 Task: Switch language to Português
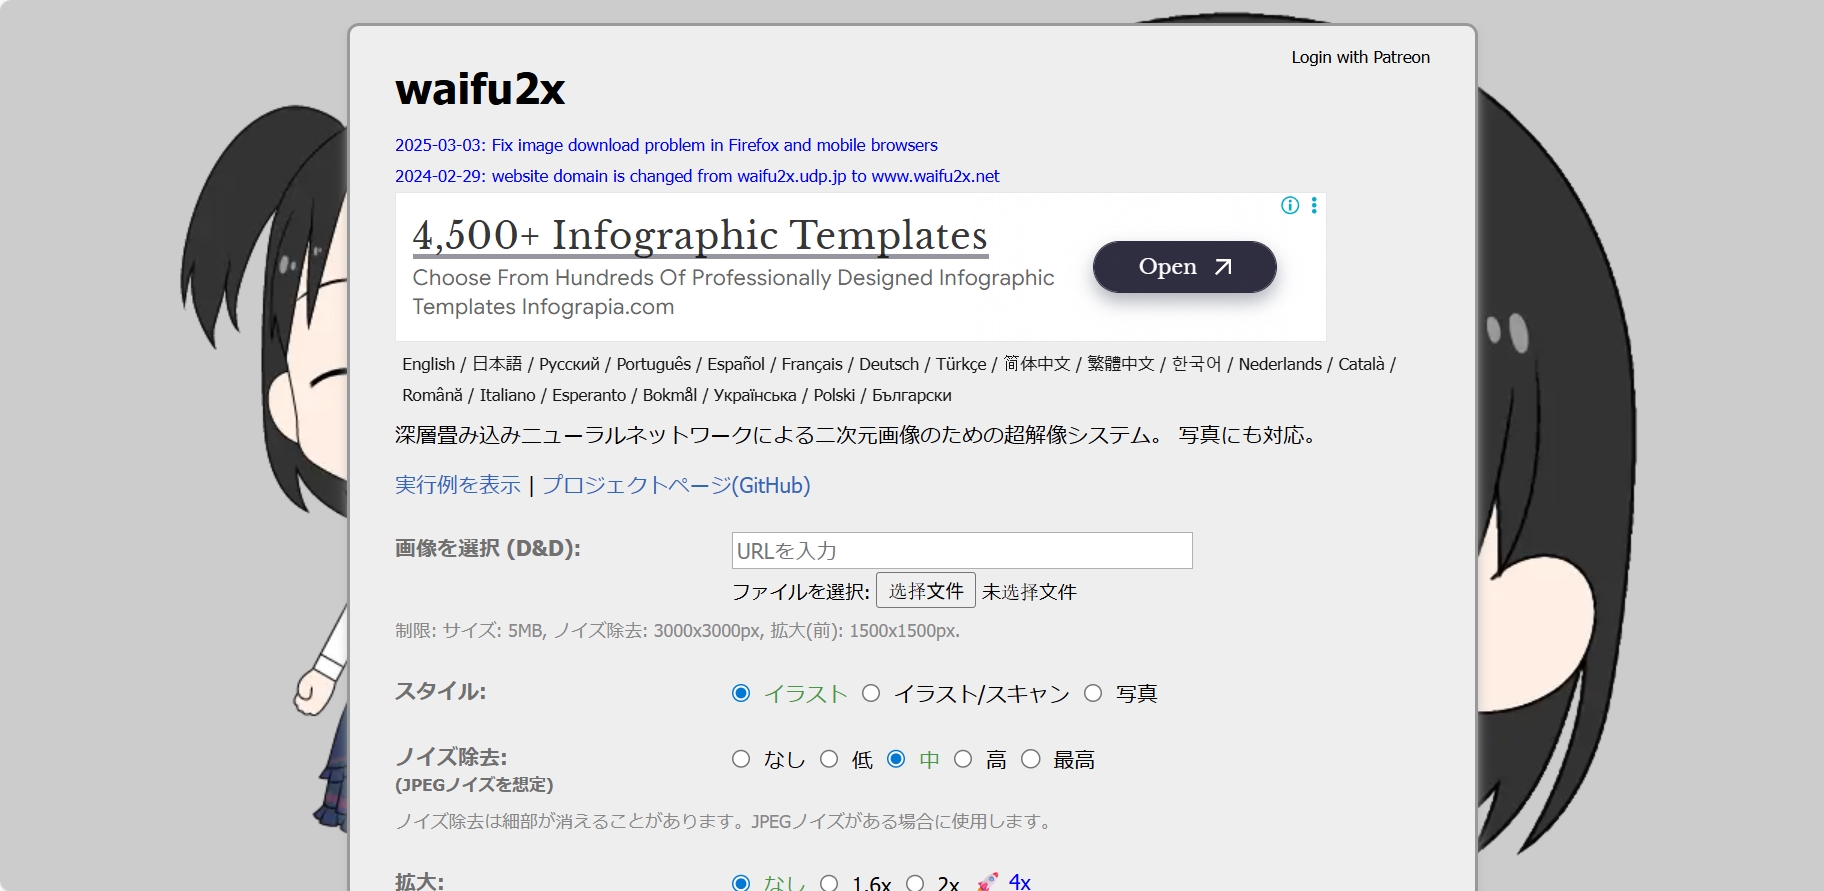(x=654, y=364)
